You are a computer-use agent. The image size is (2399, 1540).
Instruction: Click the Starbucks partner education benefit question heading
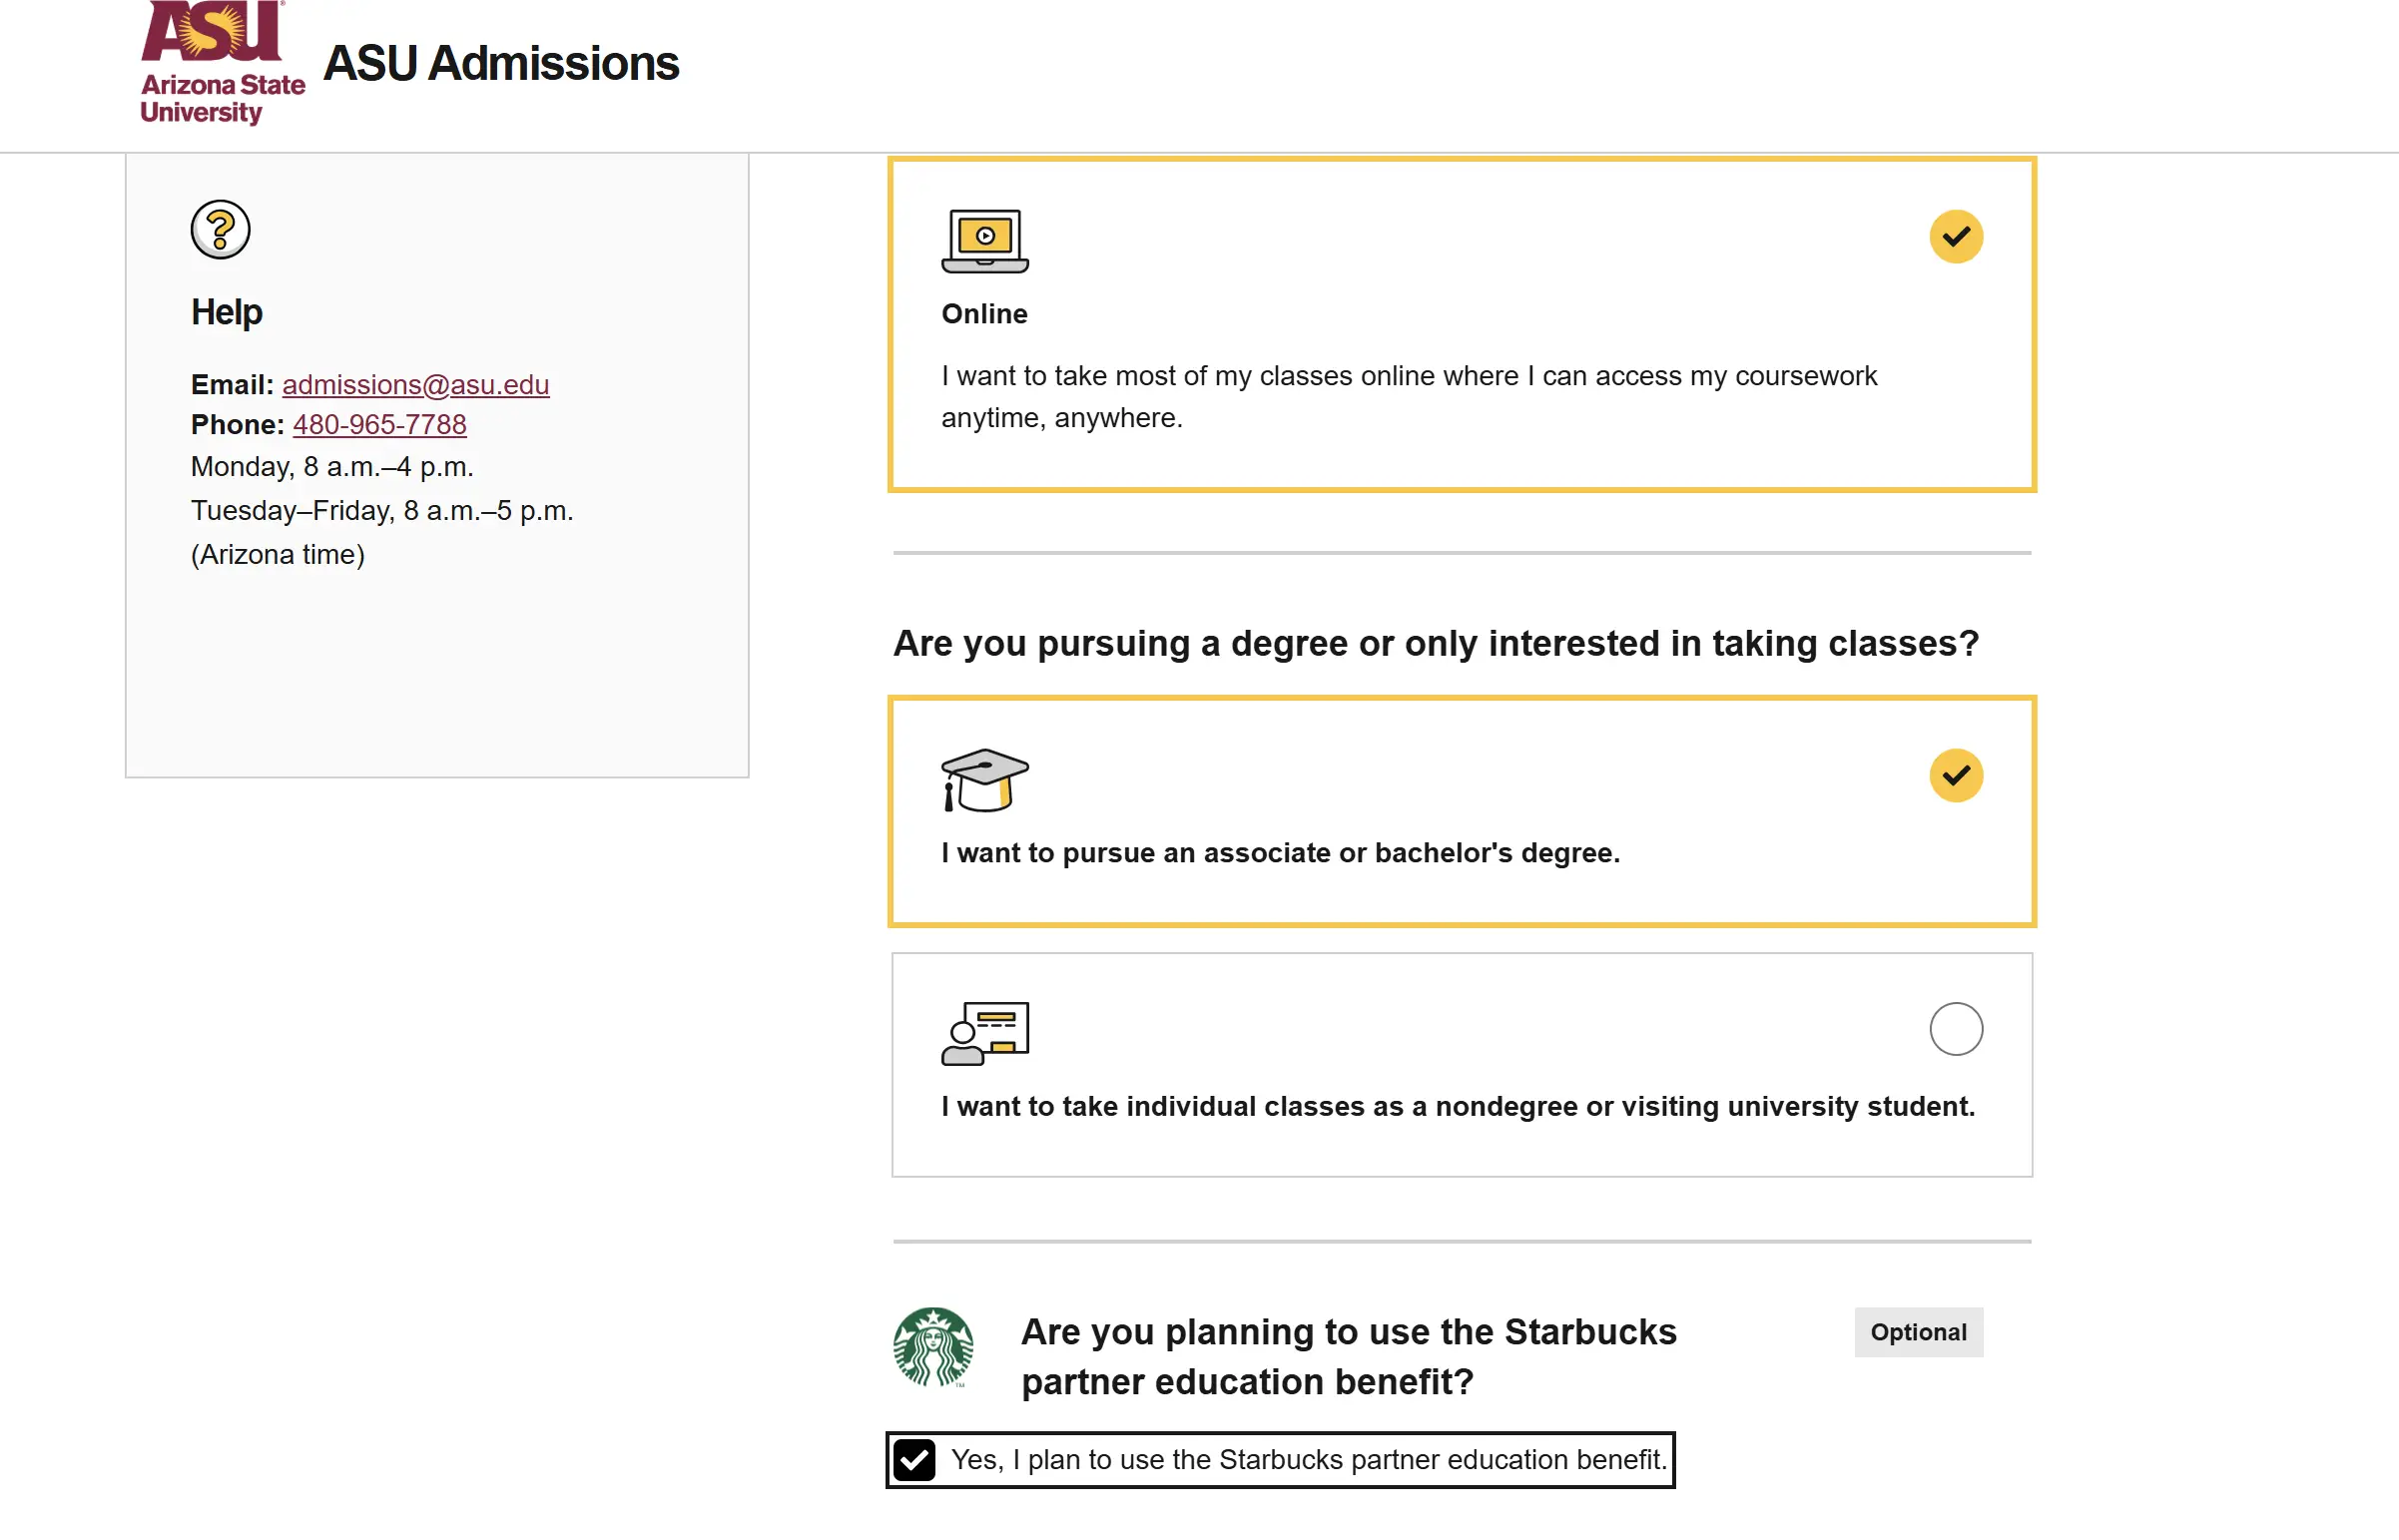1348,1357
